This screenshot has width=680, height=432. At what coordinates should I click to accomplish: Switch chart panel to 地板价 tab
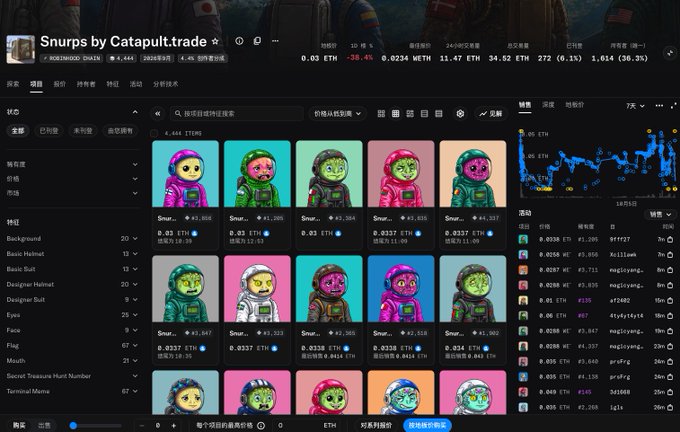575,105
